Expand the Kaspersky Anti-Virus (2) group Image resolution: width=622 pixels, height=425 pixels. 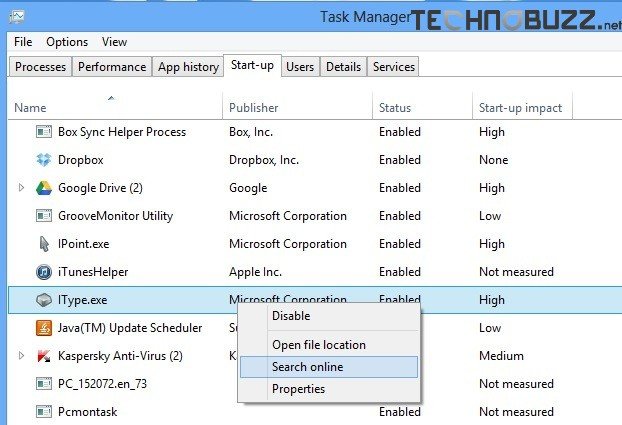tap(21, 356)
